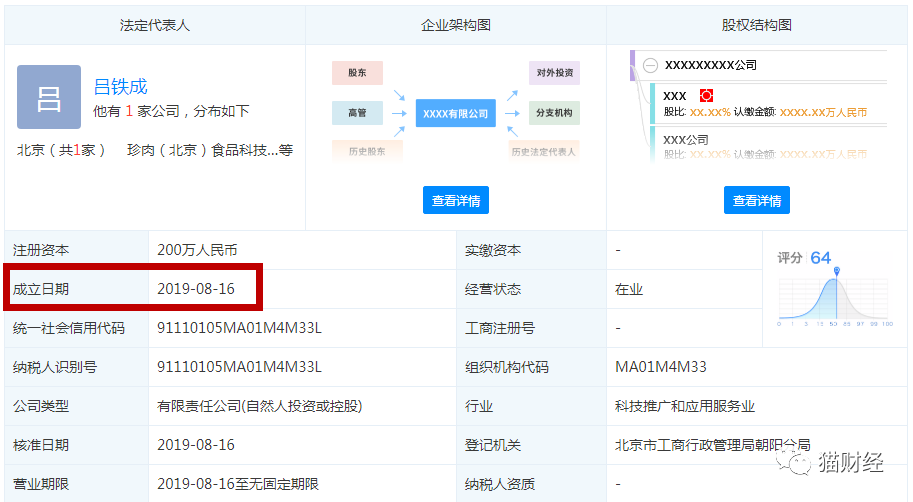Click the 企业架构图 column header
The image size is (913, 502).
pyautogui.click(x=456, y=25)
